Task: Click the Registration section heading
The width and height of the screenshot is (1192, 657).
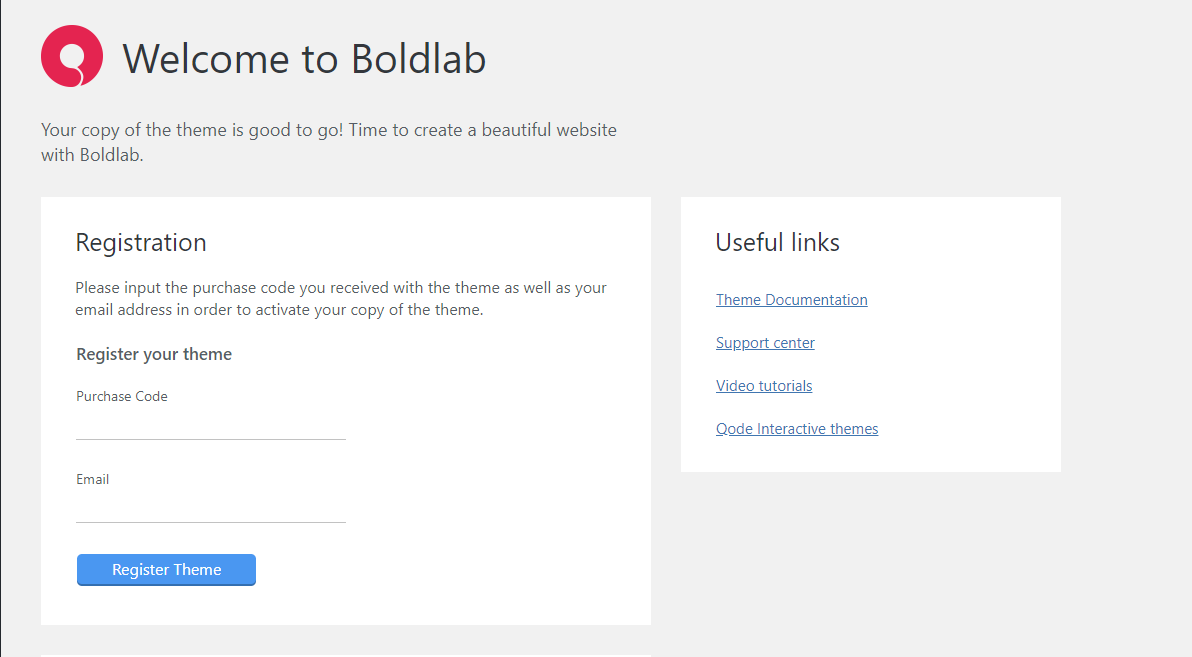Action: [x=141, y=243]
